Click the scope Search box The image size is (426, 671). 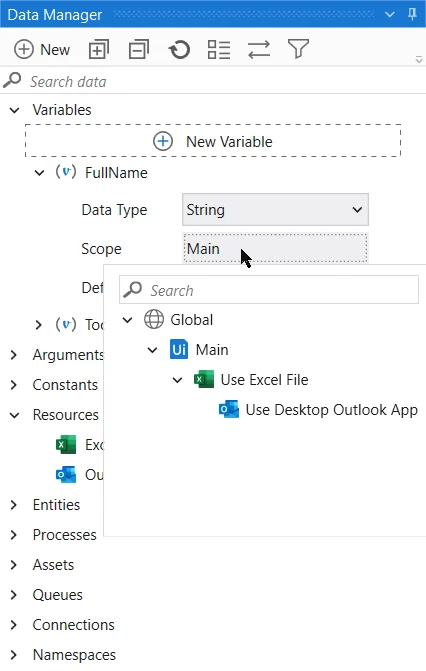click(x=269, y=290)
